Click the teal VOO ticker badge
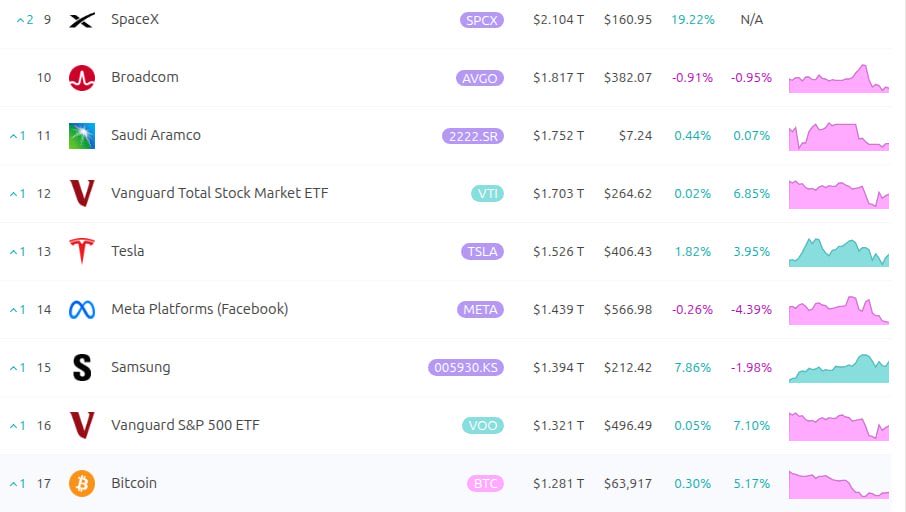This screenshot has width=906, height=512. point(482,426)
